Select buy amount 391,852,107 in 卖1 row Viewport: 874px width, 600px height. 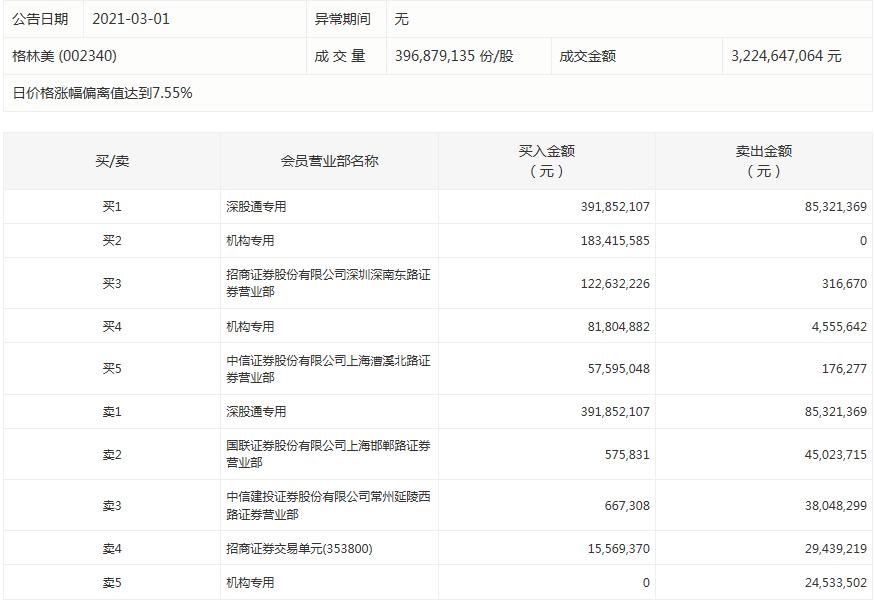click(x=615, y=412)
